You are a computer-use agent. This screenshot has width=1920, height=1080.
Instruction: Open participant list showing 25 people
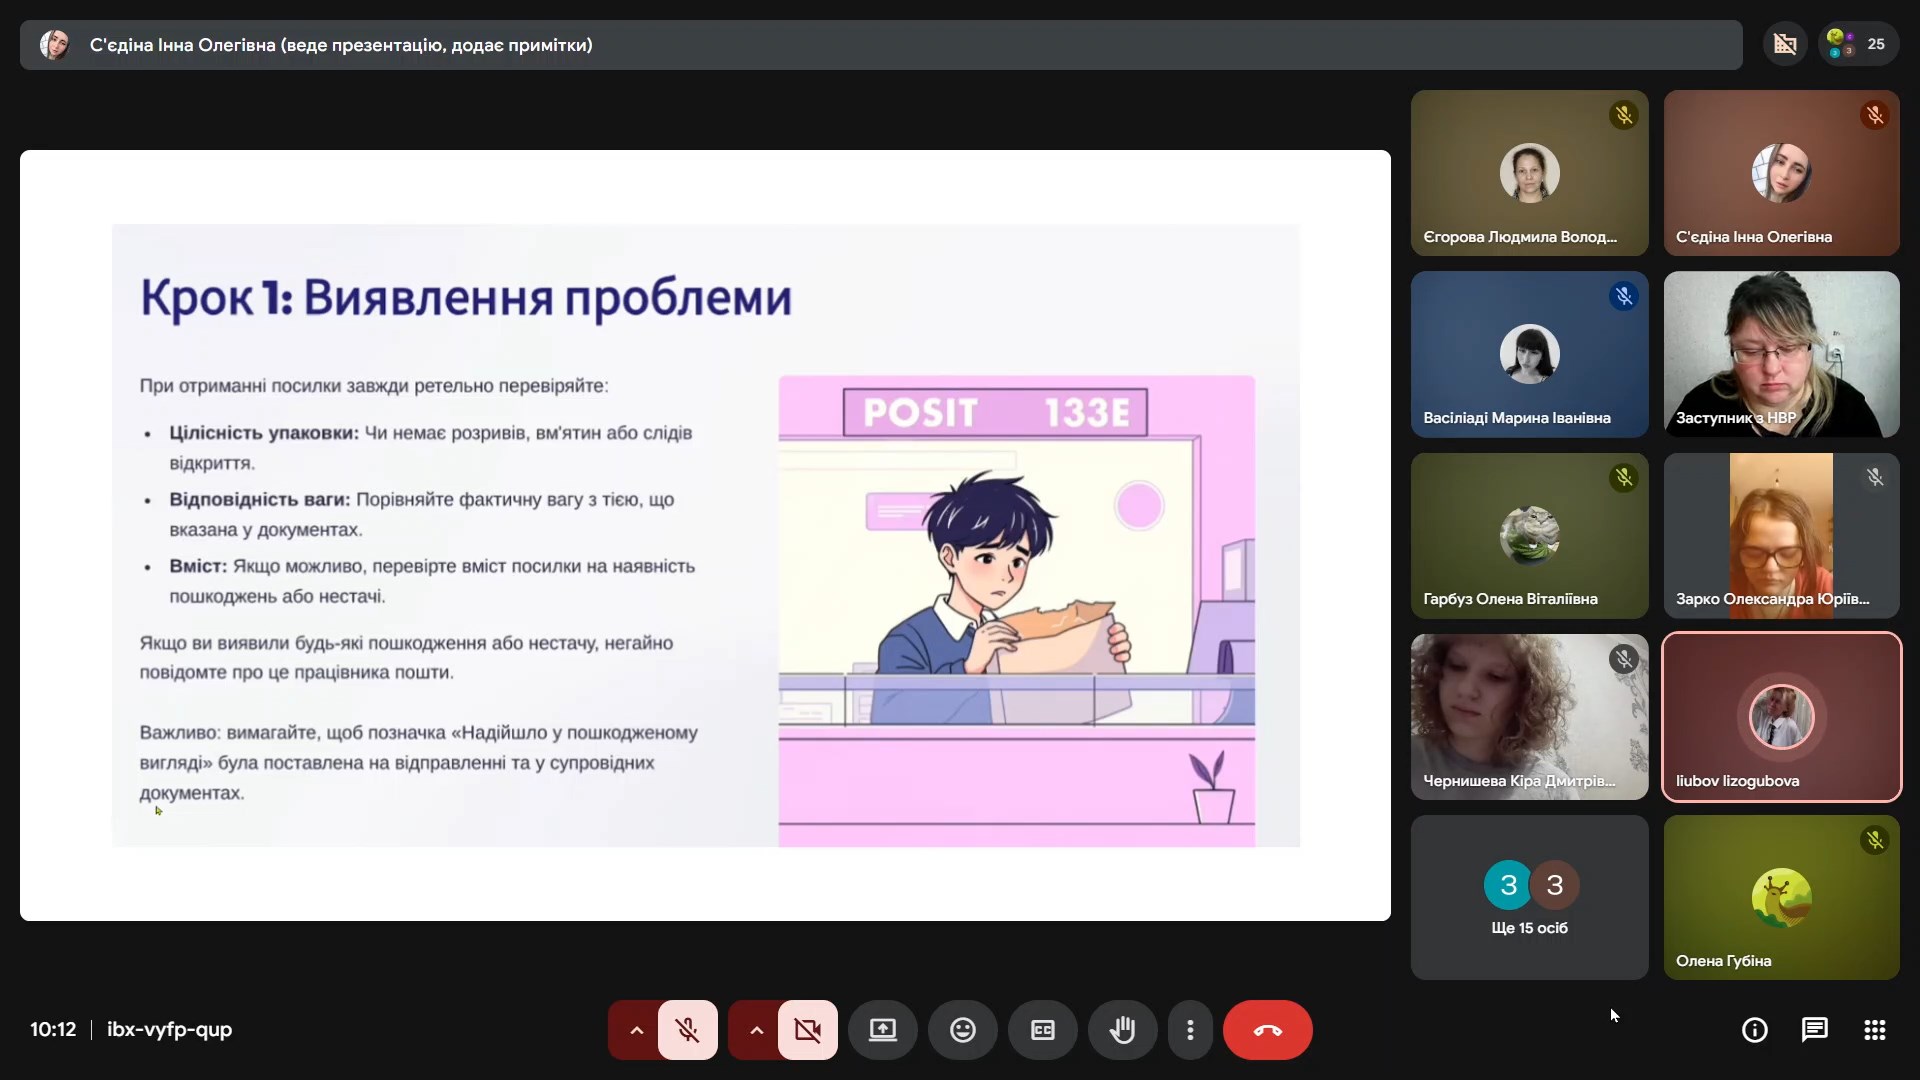pos(1859,44)
